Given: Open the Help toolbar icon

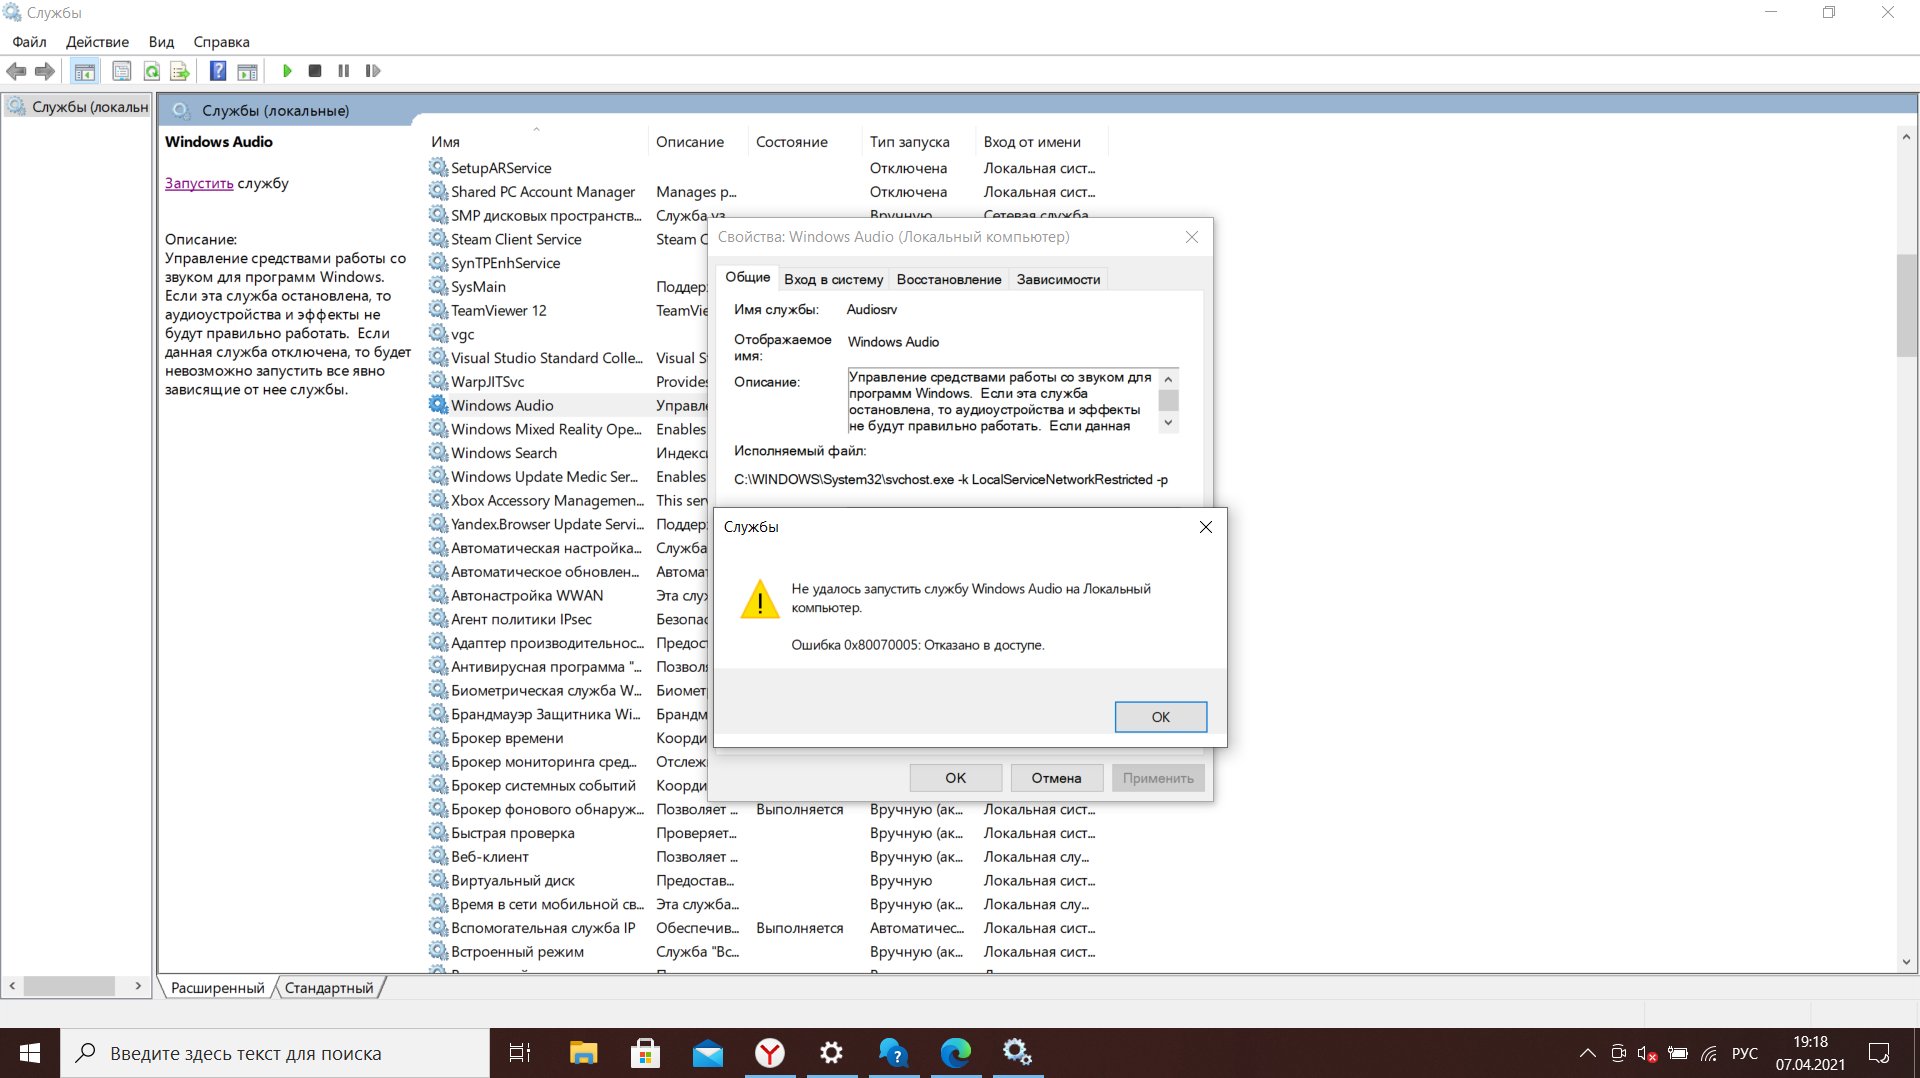Looking at the screenshot, I should (217, 71).
